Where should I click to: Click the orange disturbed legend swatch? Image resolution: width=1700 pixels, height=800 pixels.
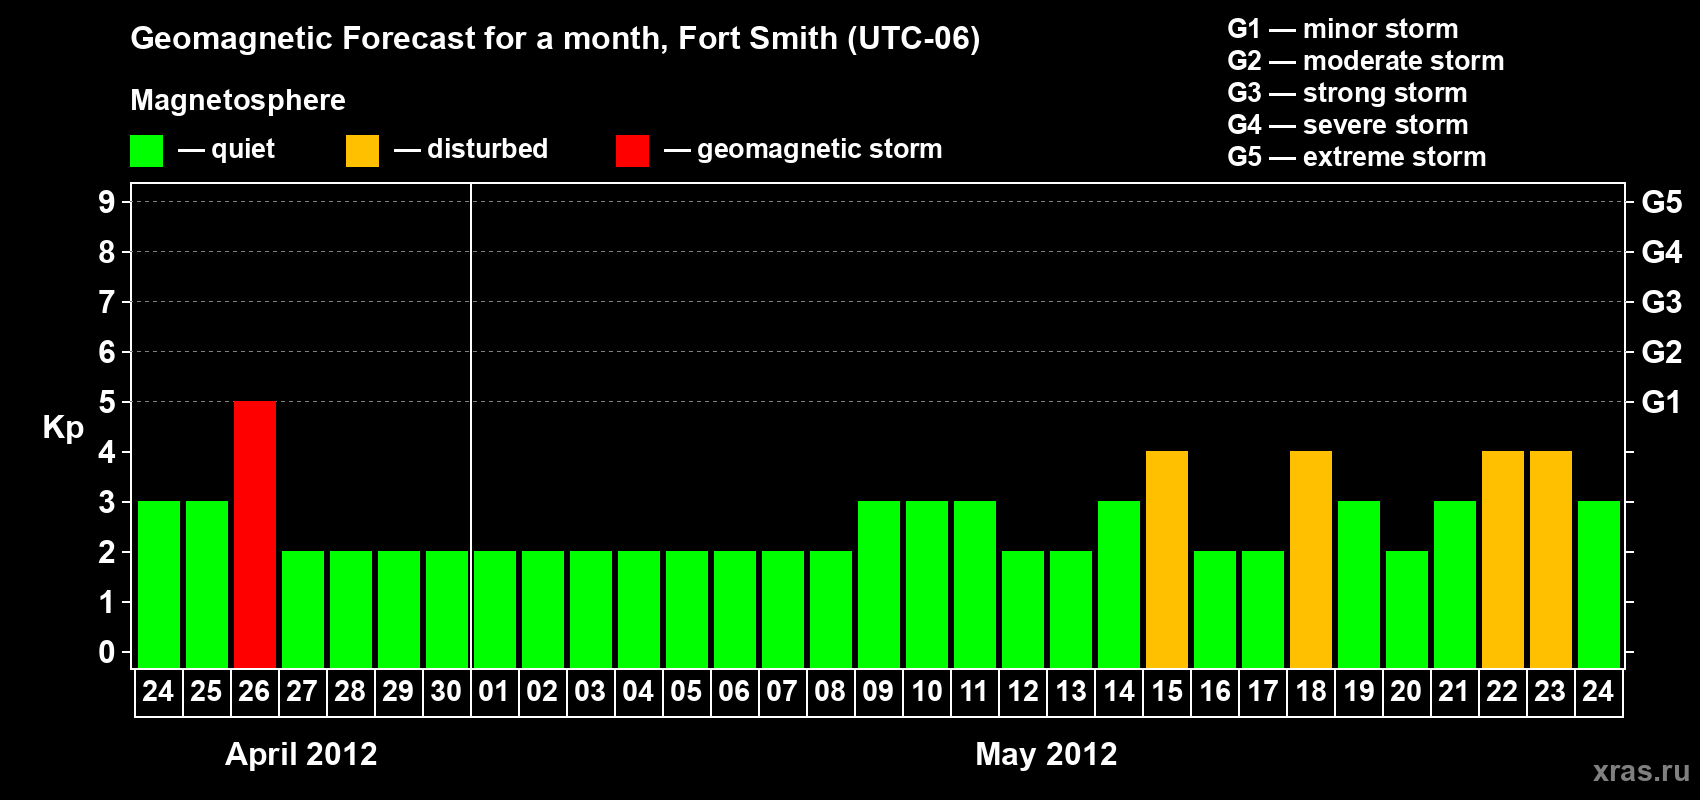[362, 151]
